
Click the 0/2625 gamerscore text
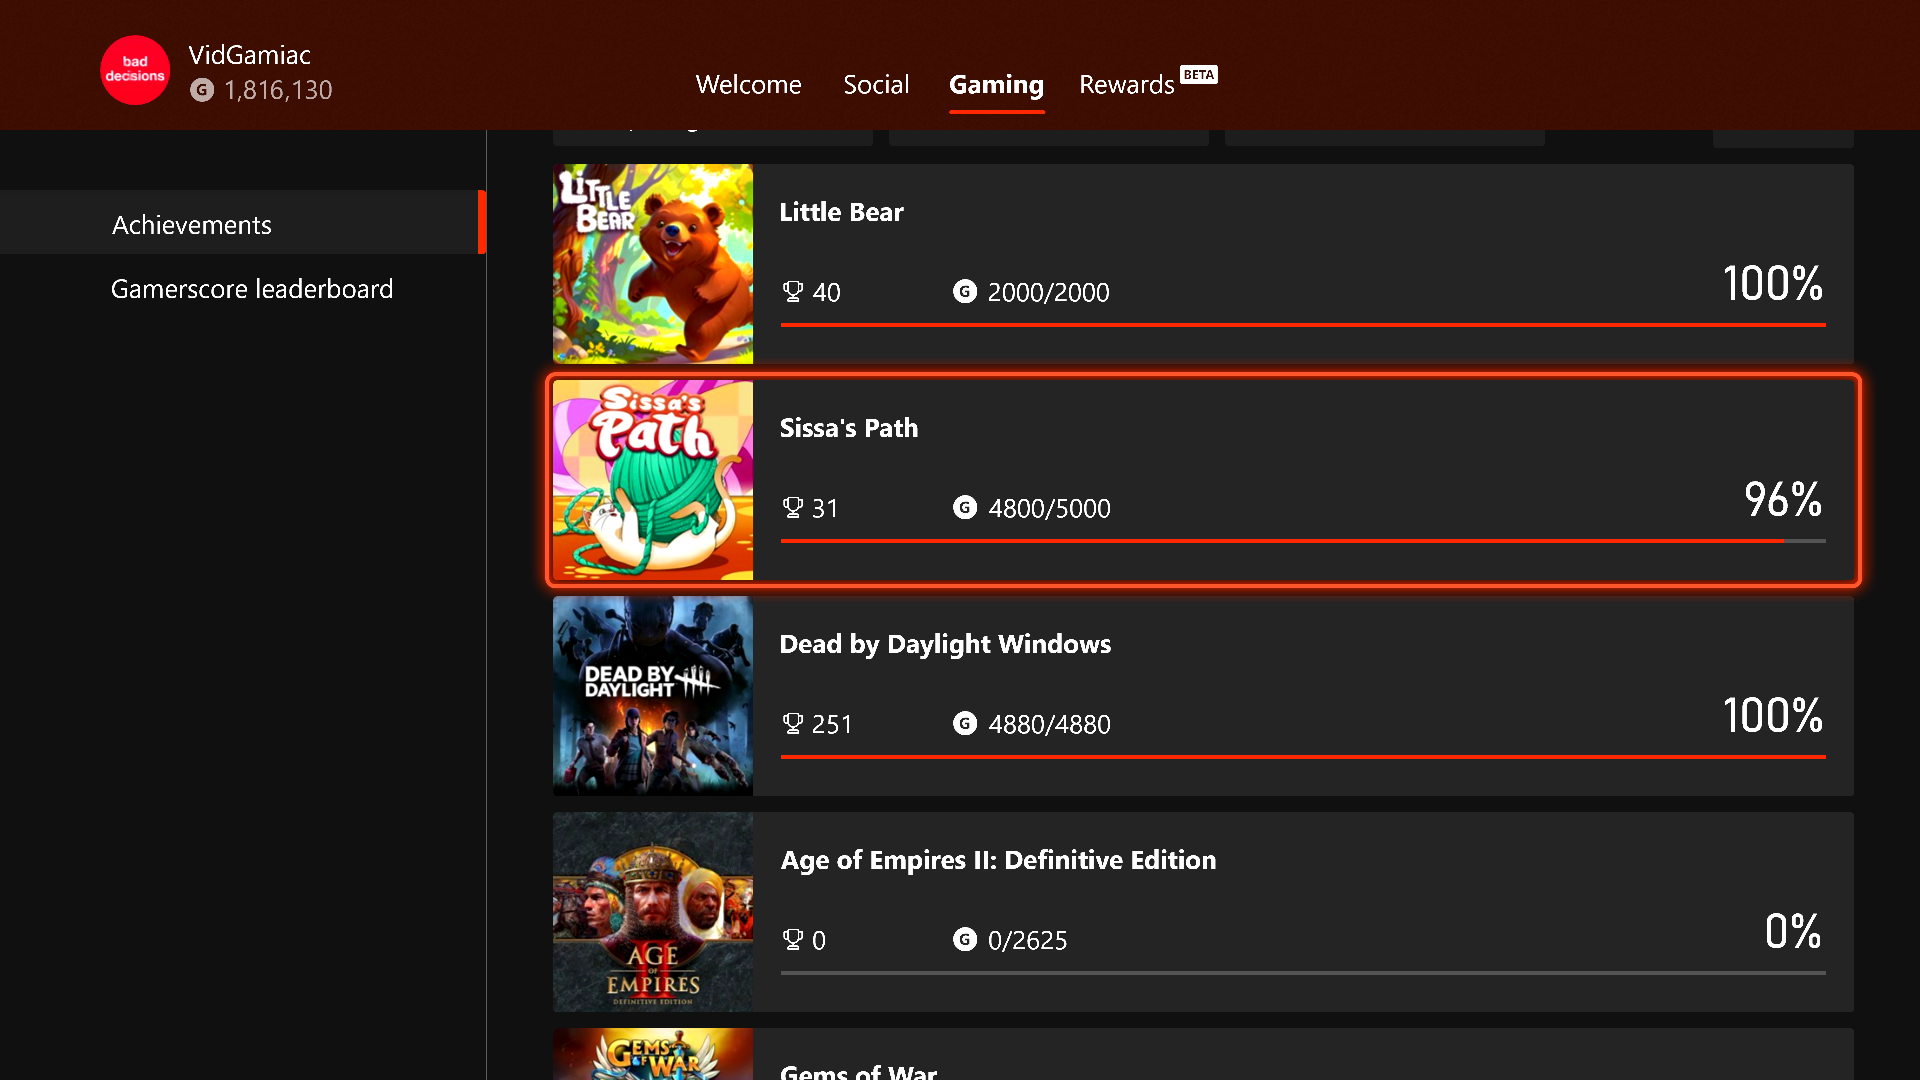(1027, 940)
